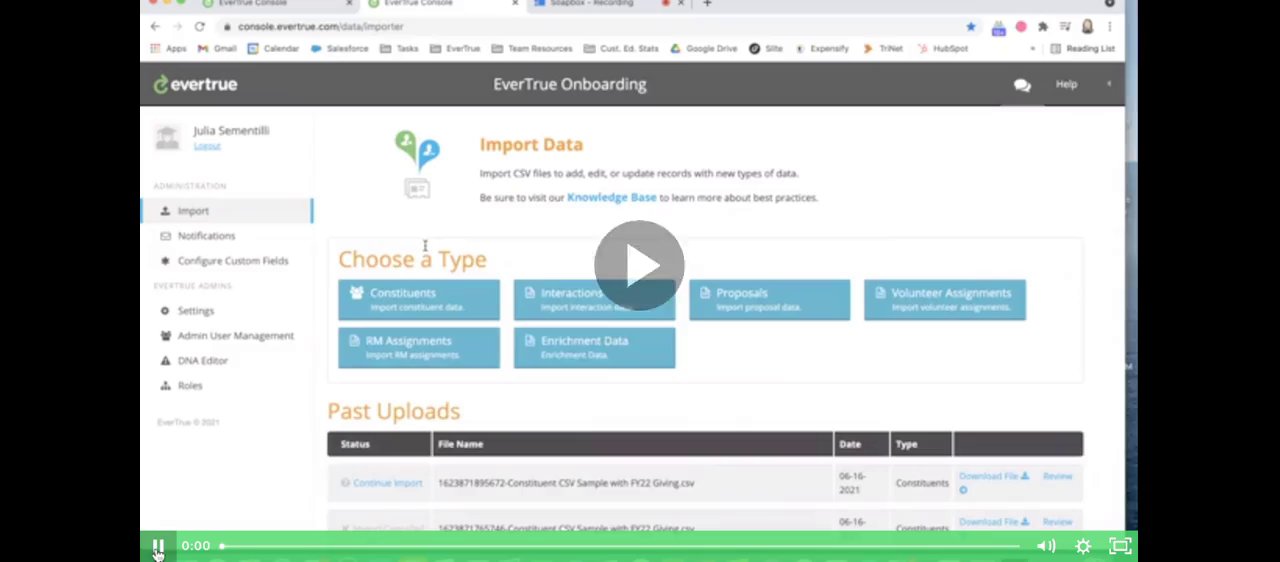The height and width of the screenshot is (562, 1280).
Task: Mute the video volume
Action: click(1046, 546)
